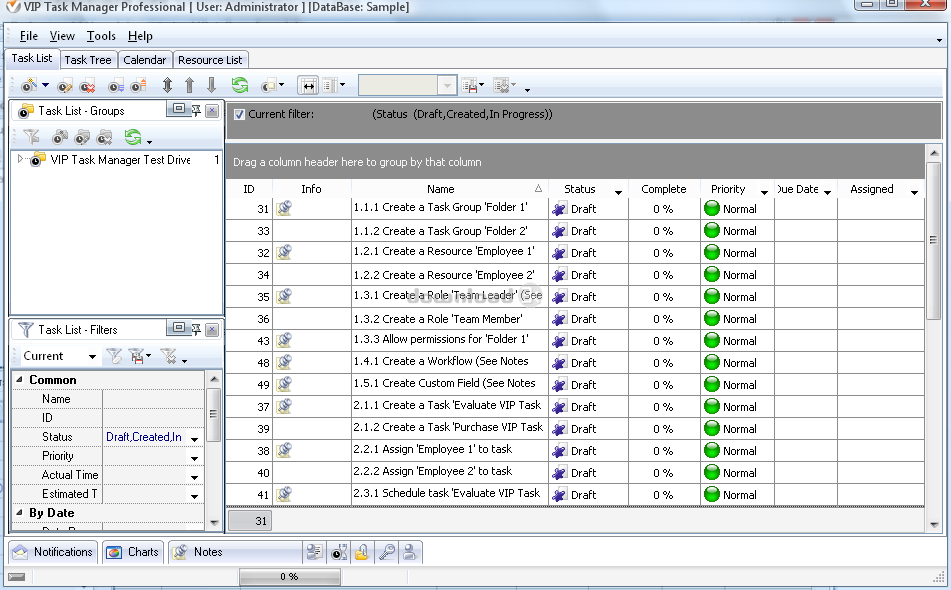Click the 0% progress bar at bottom
This screenshot has height=590, width=951.
point(290,576)
